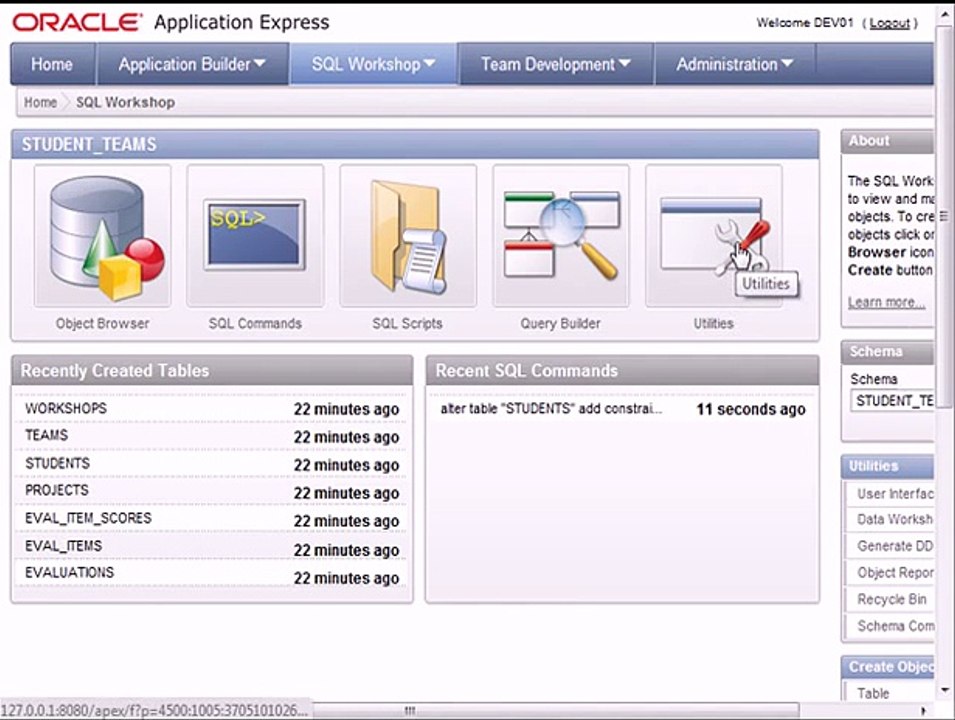
Task: Open the WORKSHOPS table entry
Action: tap(66, 408)
